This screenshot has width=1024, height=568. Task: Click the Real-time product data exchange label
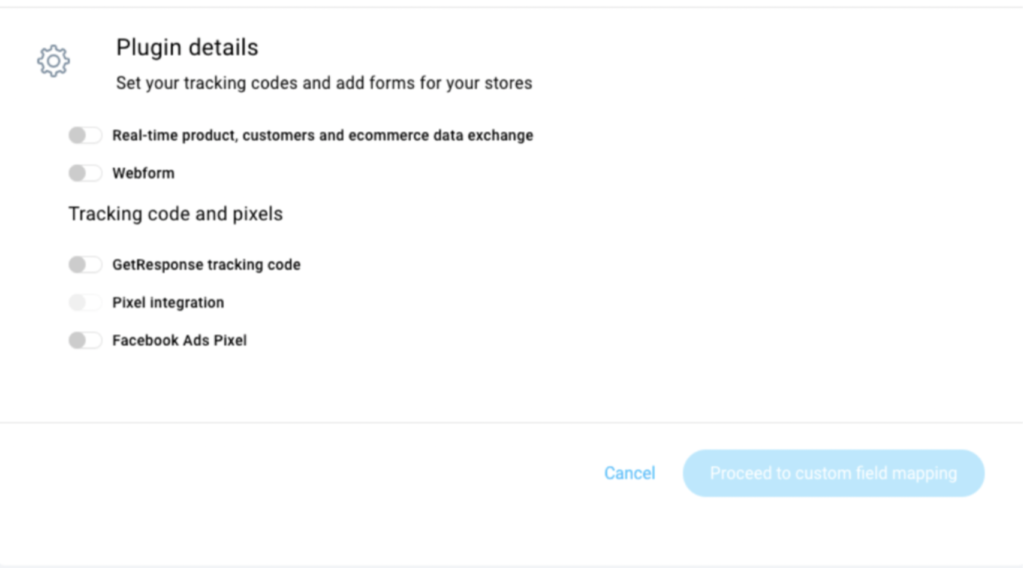[323, 135]
